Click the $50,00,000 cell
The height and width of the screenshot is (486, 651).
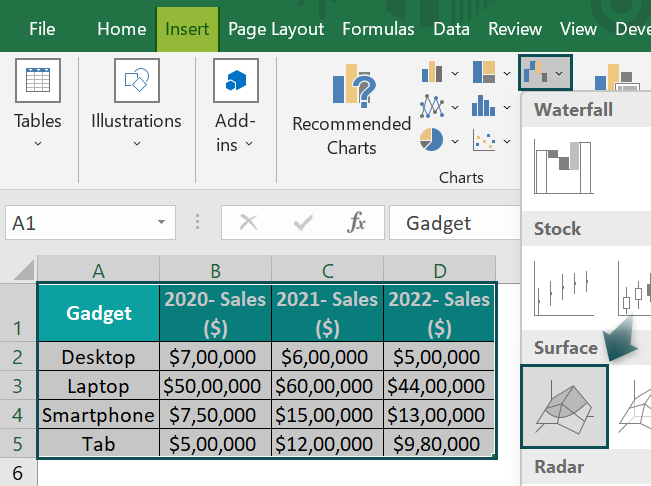[215, 386]
